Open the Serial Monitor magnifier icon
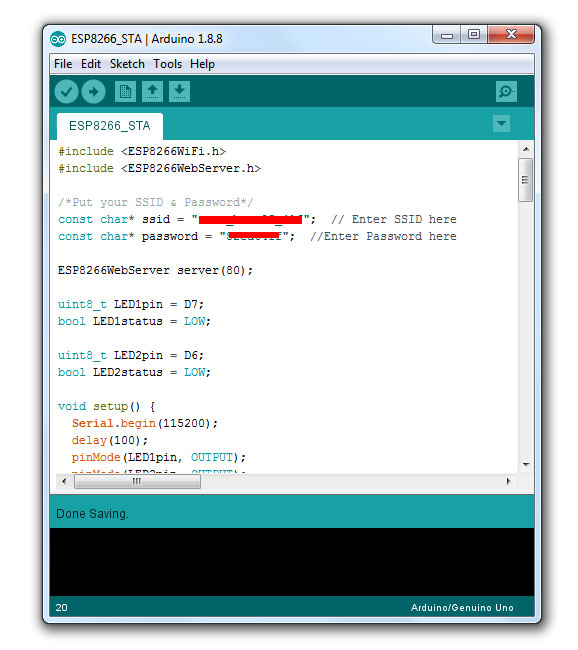The height and width of the screenshot is (650, 578). click(506, 92)
